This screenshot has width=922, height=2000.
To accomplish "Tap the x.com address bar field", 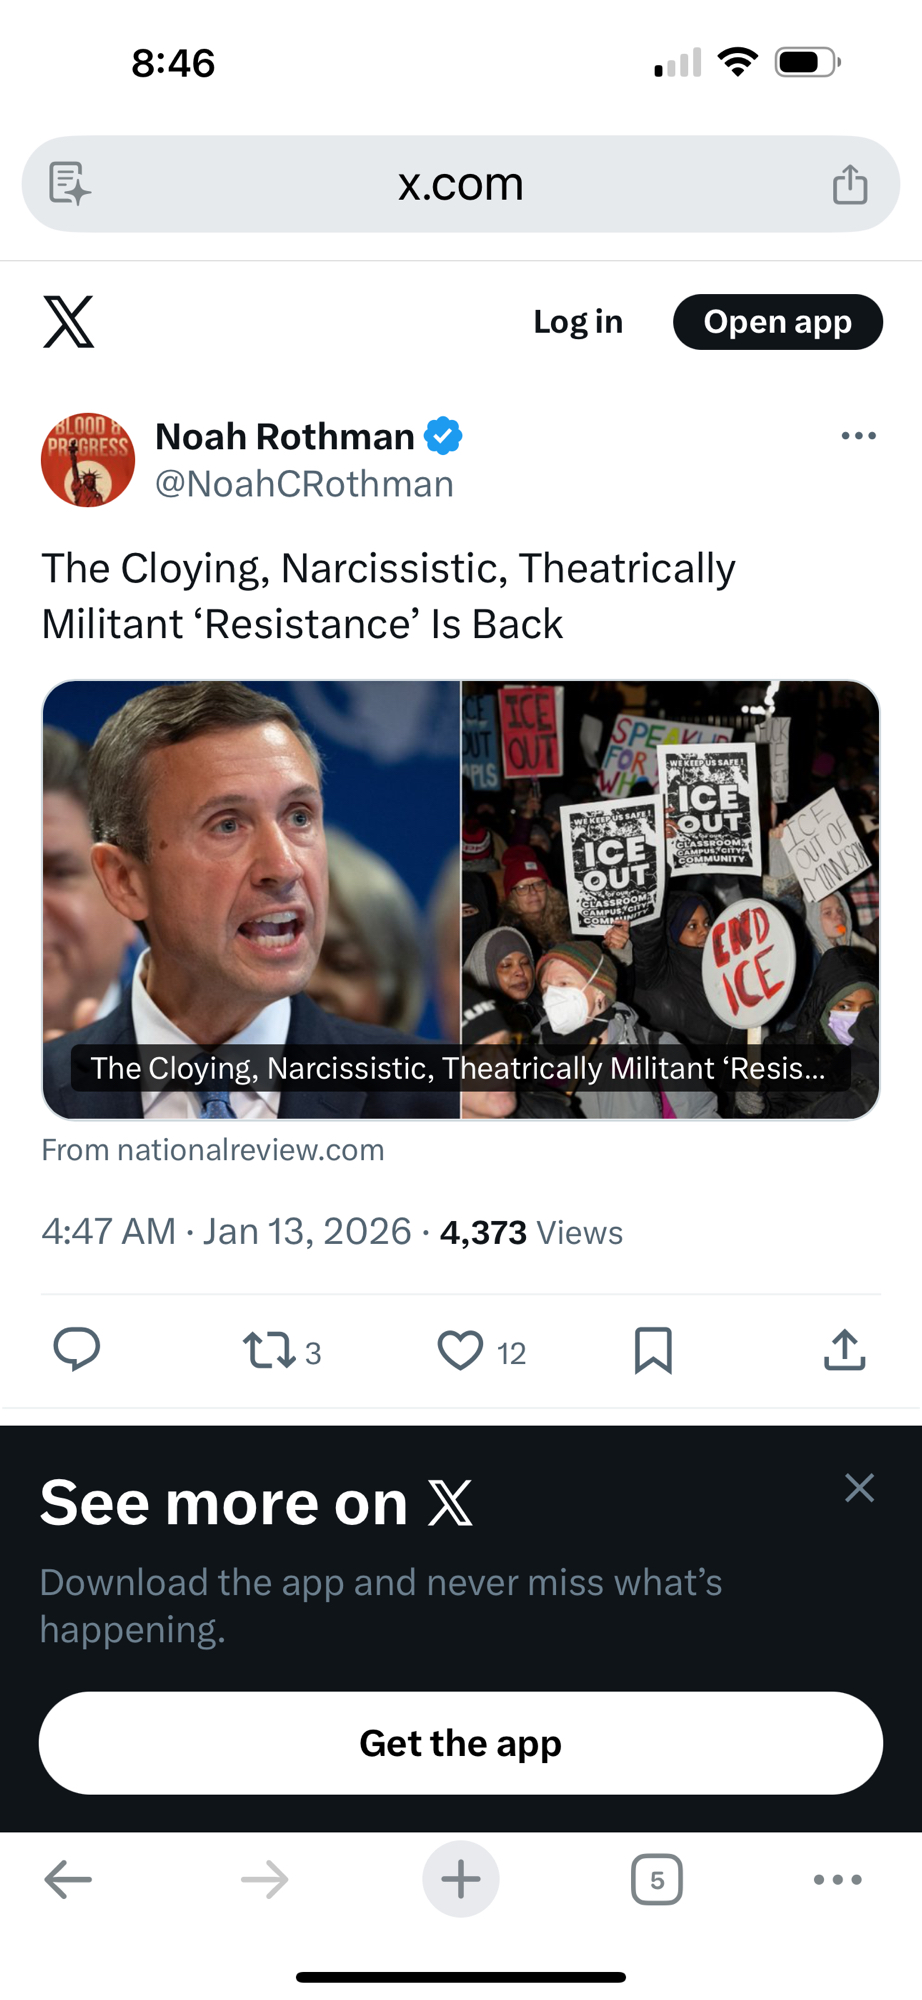I will (x=460, y=185).
